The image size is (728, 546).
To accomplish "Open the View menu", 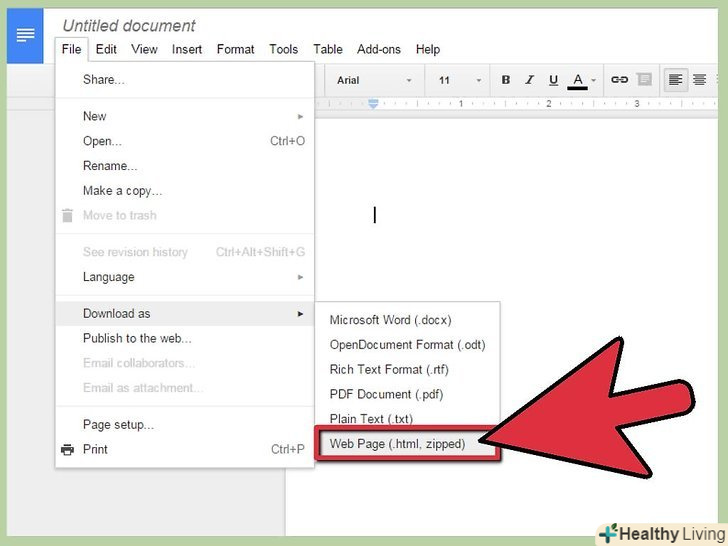I will click(144, 49).
